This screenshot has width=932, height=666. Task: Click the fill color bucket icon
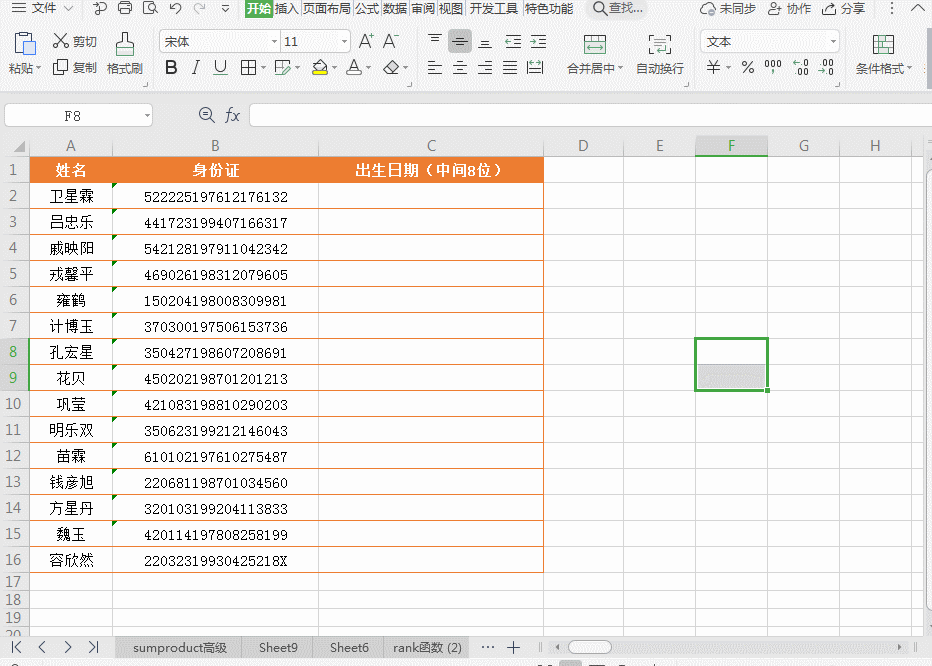click(320, 67)
